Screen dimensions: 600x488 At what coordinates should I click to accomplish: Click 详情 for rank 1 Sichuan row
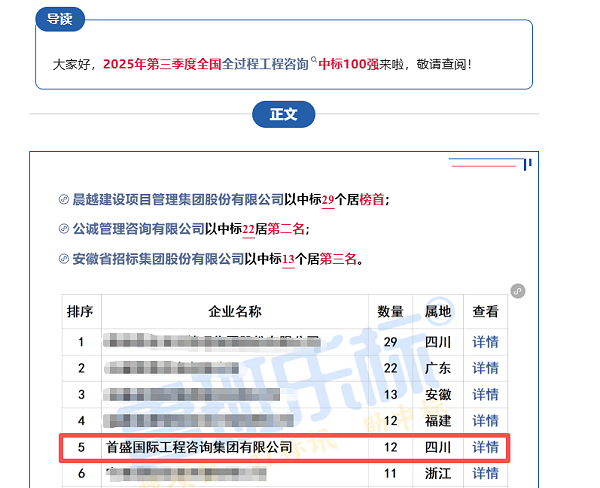[x=485, y=342]
